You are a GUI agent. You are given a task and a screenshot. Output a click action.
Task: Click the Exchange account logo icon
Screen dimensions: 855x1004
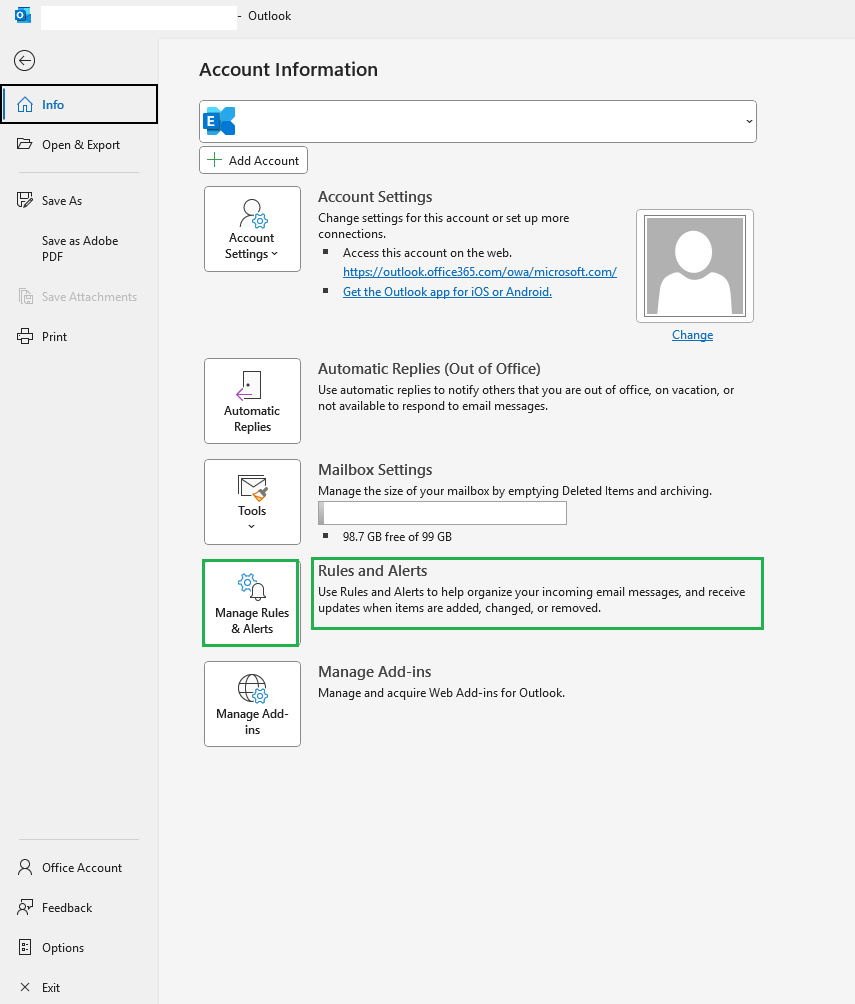(219, 121)
